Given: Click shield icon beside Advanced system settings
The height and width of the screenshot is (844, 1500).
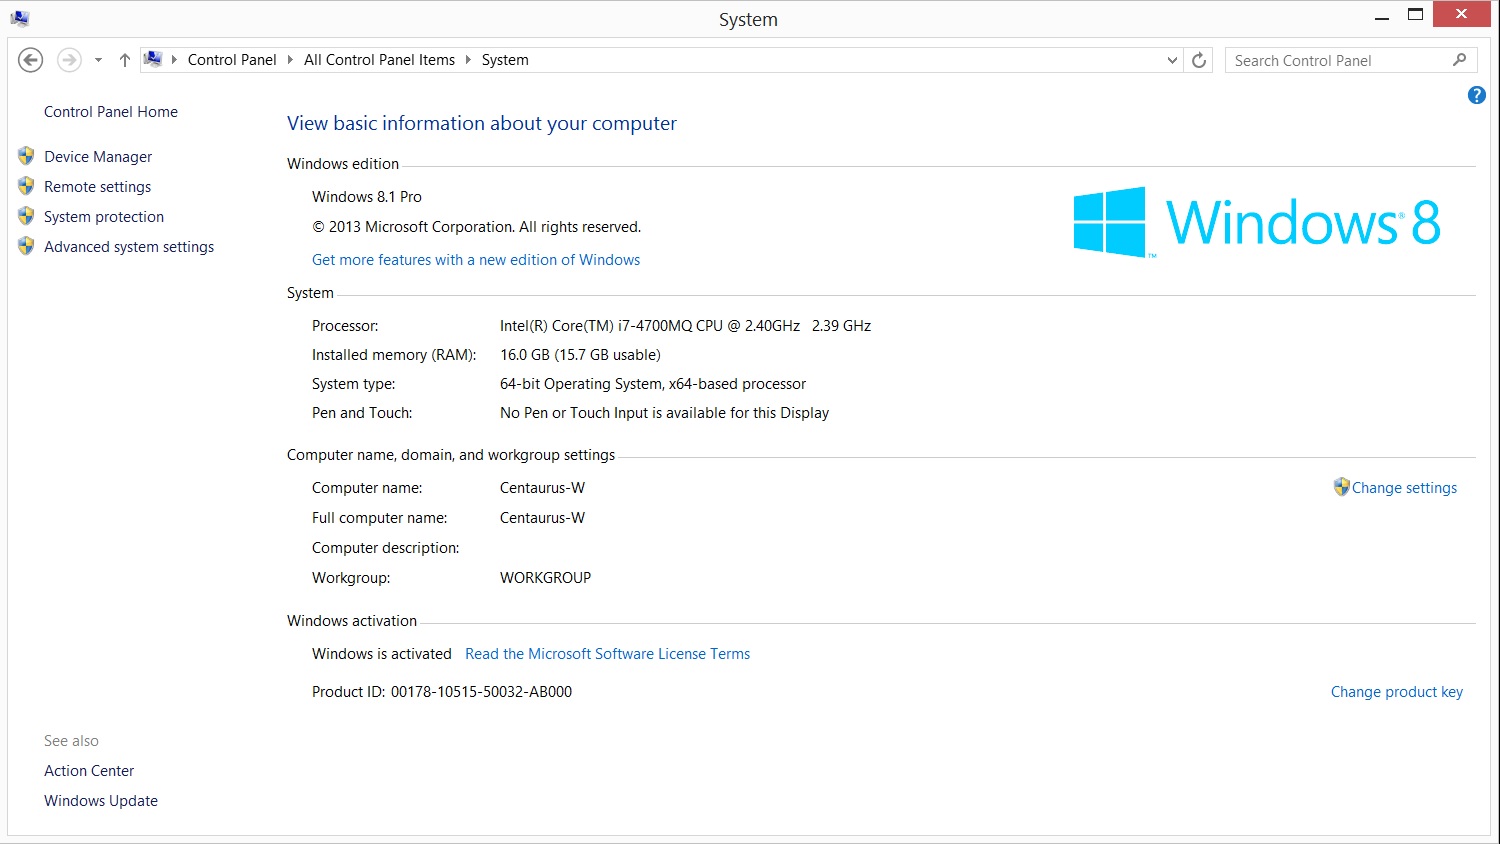Looking at the screenshot, I should click(26, 246).
